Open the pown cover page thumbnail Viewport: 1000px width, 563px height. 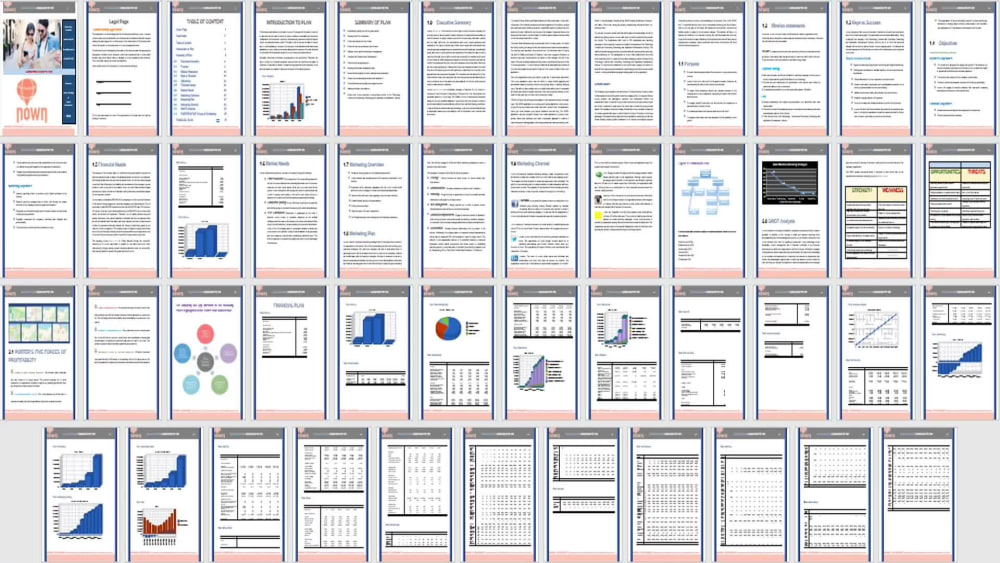(x=38, y=68)
